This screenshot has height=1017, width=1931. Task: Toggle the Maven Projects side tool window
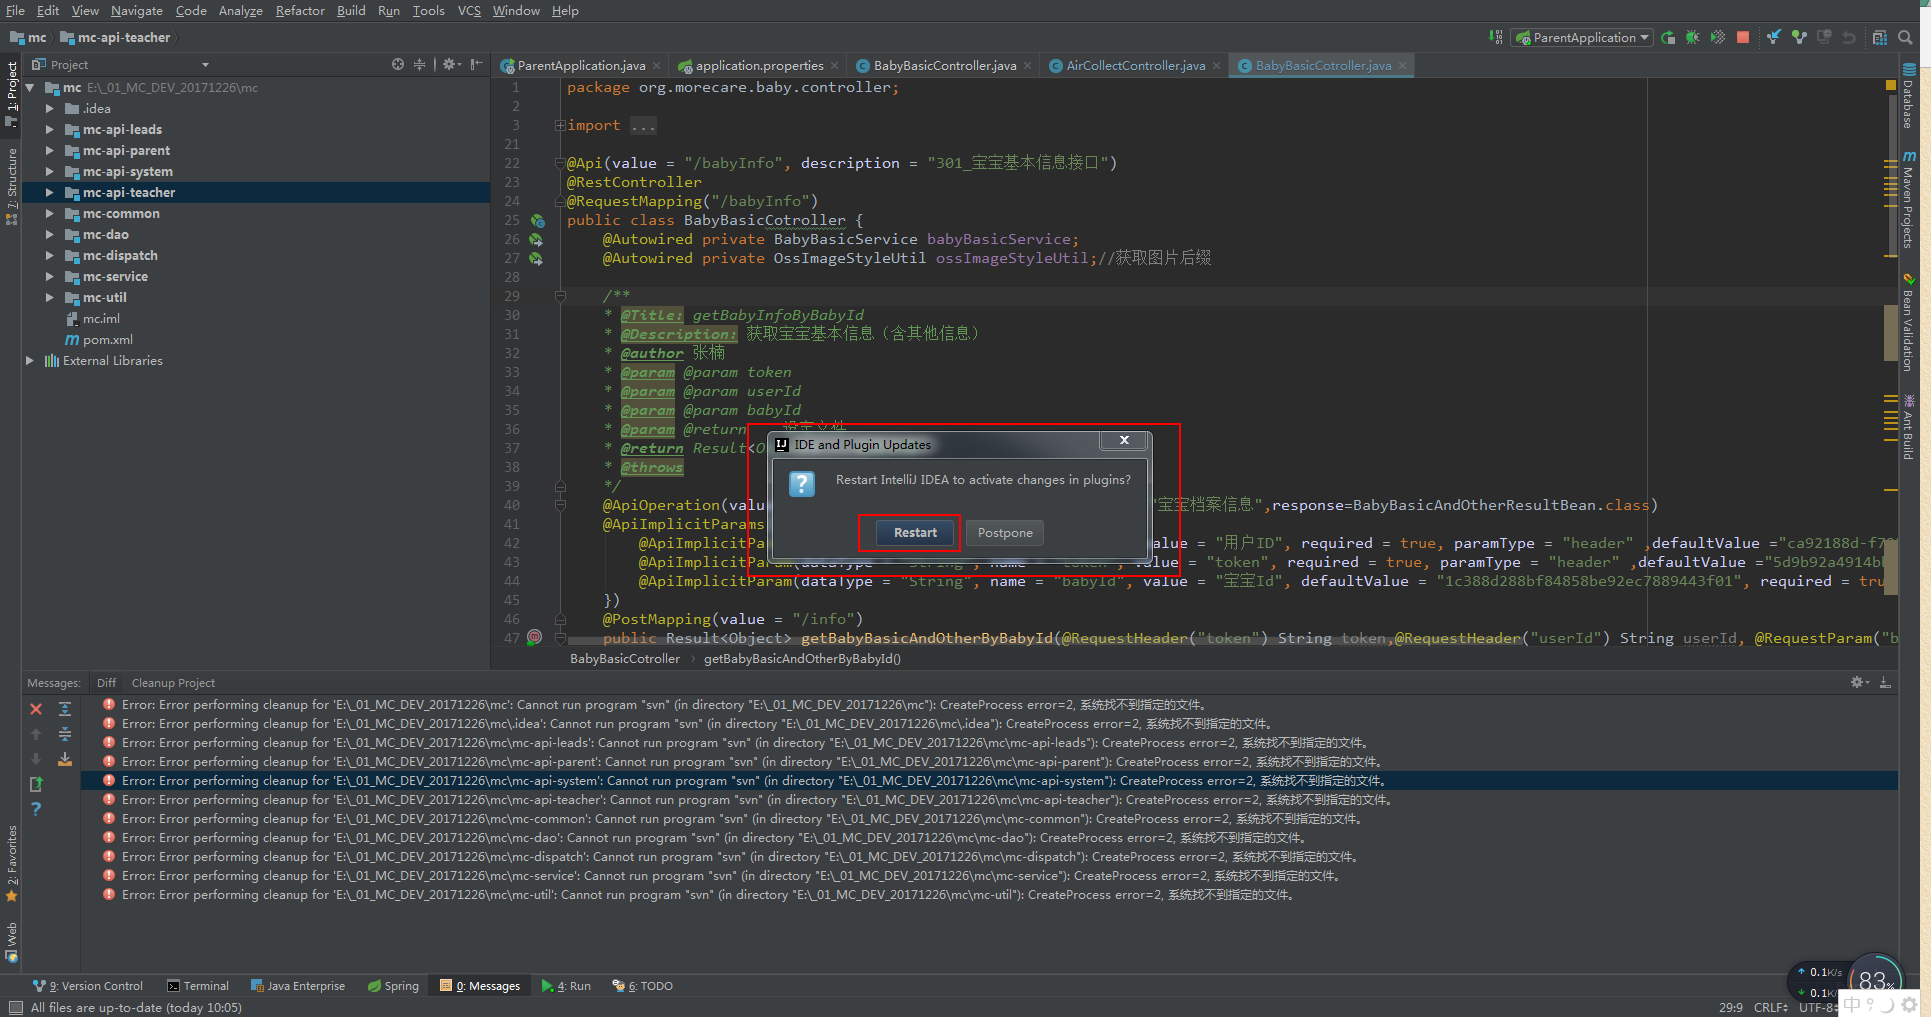(x=1909, y=200)
